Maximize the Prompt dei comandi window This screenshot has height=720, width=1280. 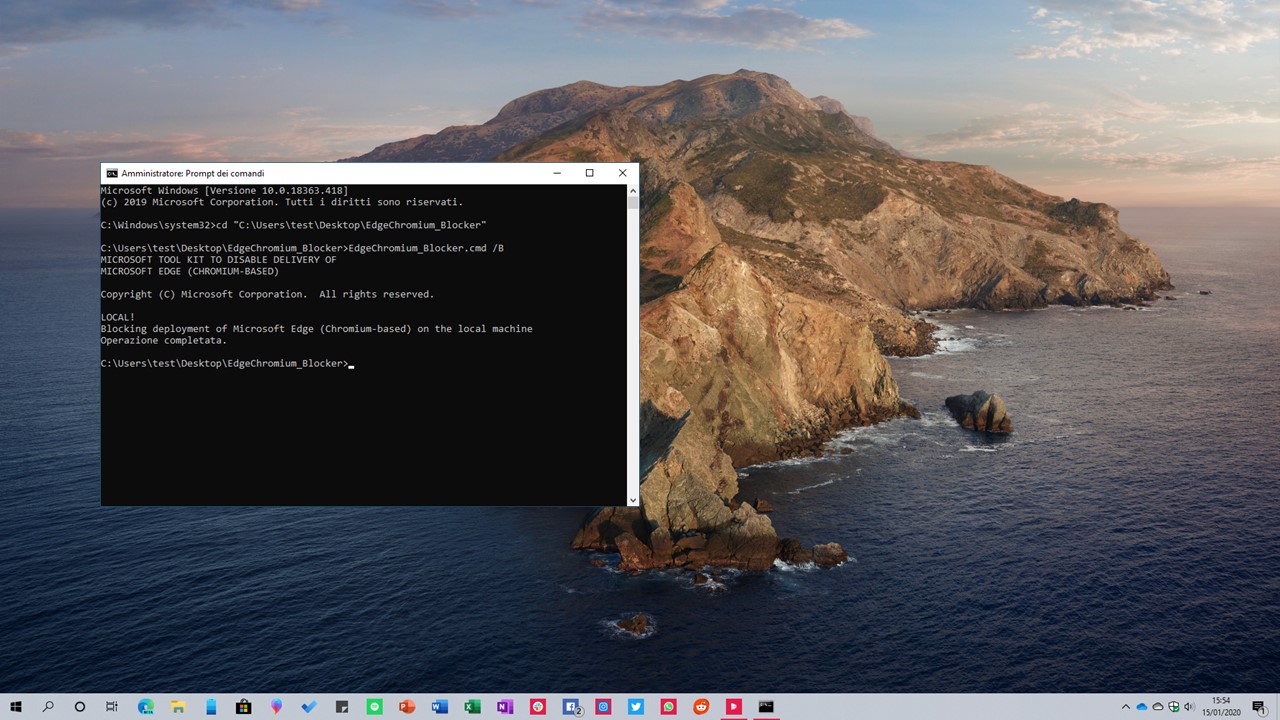[x=589, y=173]
